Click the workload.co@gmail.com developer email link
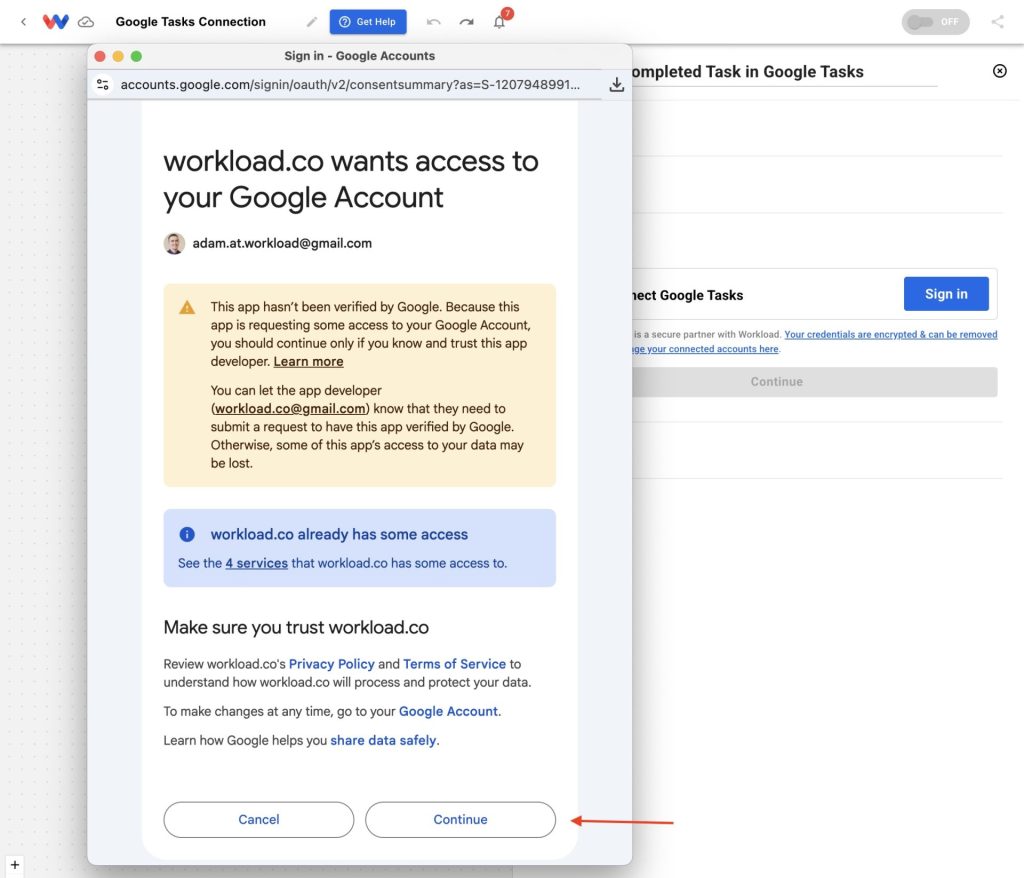This screenshot has width=1024, height=878. tap(290, 408)
